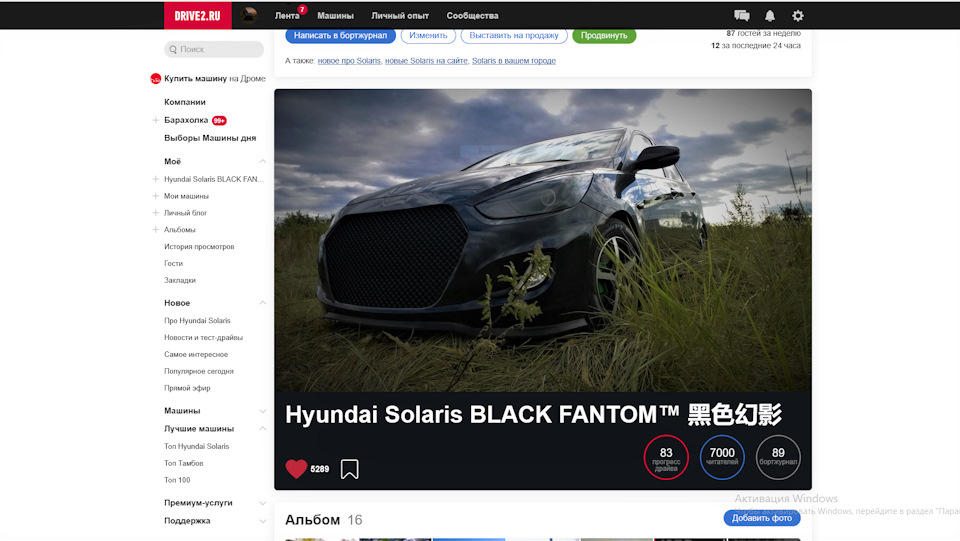The image size is (960, 541).
Task: Open Закладки in the sidebar
Action: tap(180, 280)
